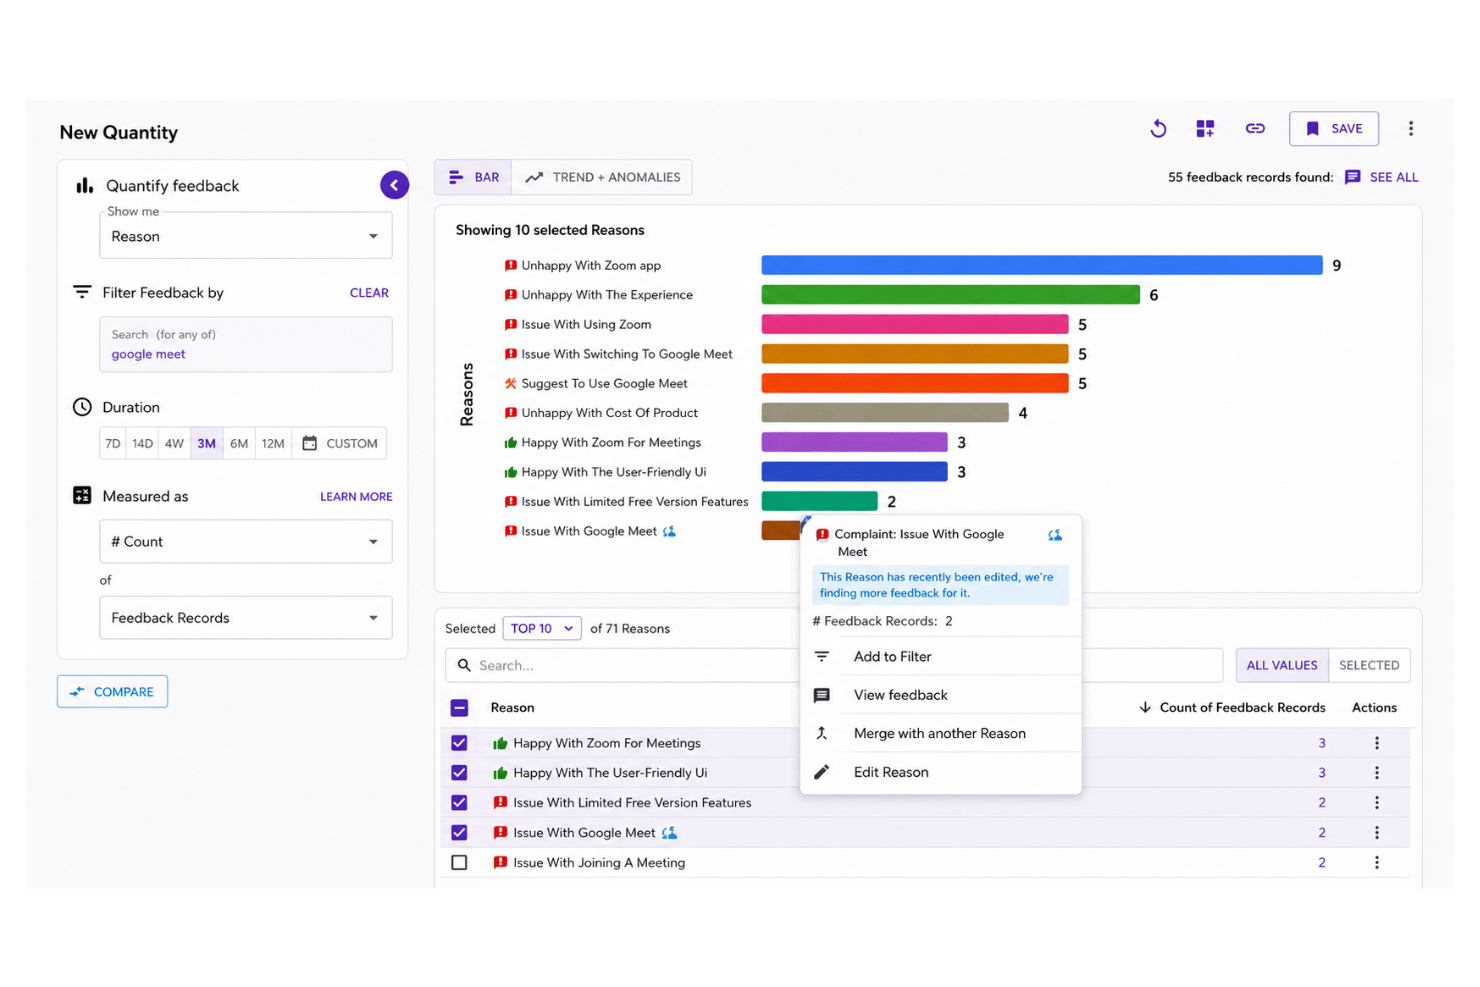Image resolution: width=1480 pixels, height=987 pixels.
Task: Switch the list to All Values
Action: click(1282, 665)
